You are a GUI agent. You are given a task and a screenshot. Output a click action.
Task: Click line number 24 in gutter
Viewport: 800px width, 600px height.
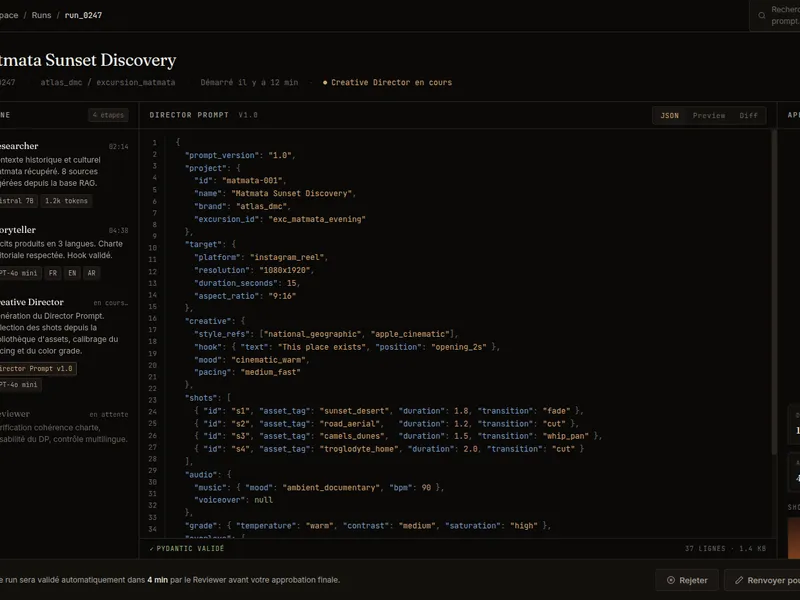pos(152,412)
